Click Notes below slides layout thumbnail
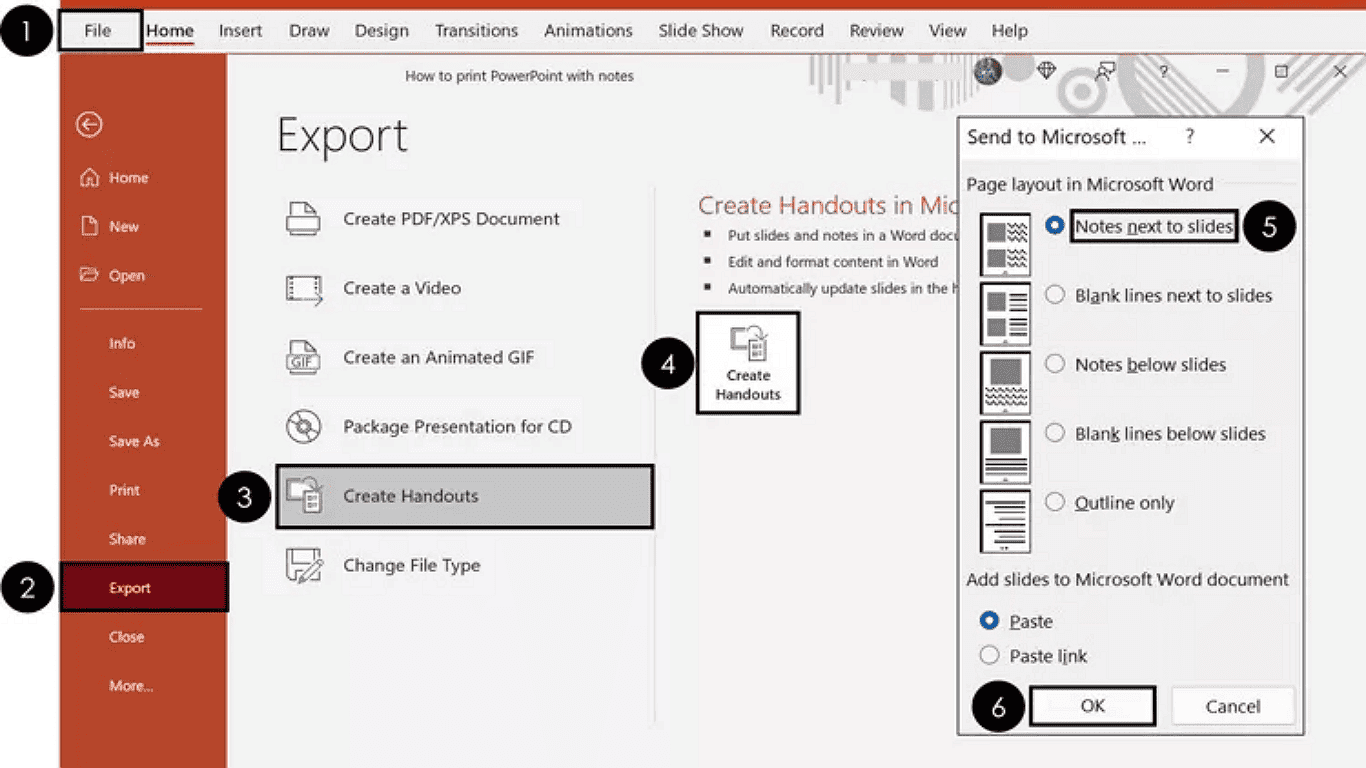This screenshot has height=768, width=1366. coord(1006,383)
